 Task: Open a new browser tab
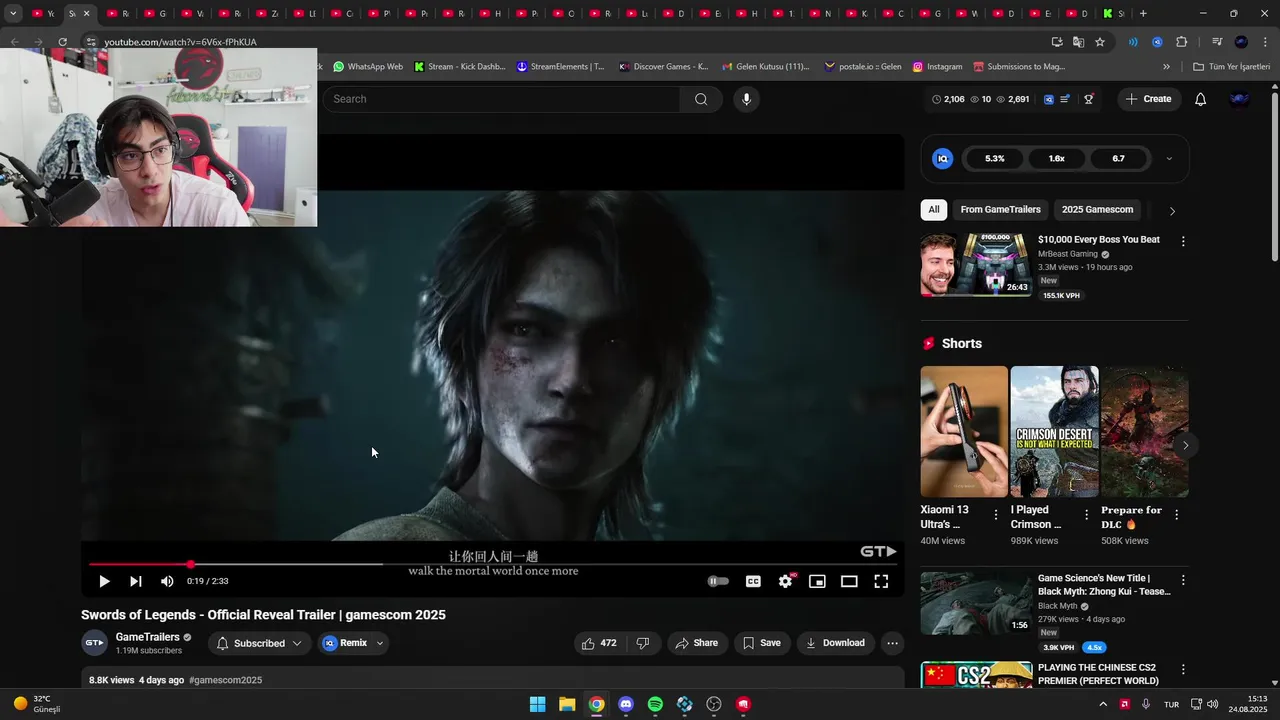pos(1143,14)
